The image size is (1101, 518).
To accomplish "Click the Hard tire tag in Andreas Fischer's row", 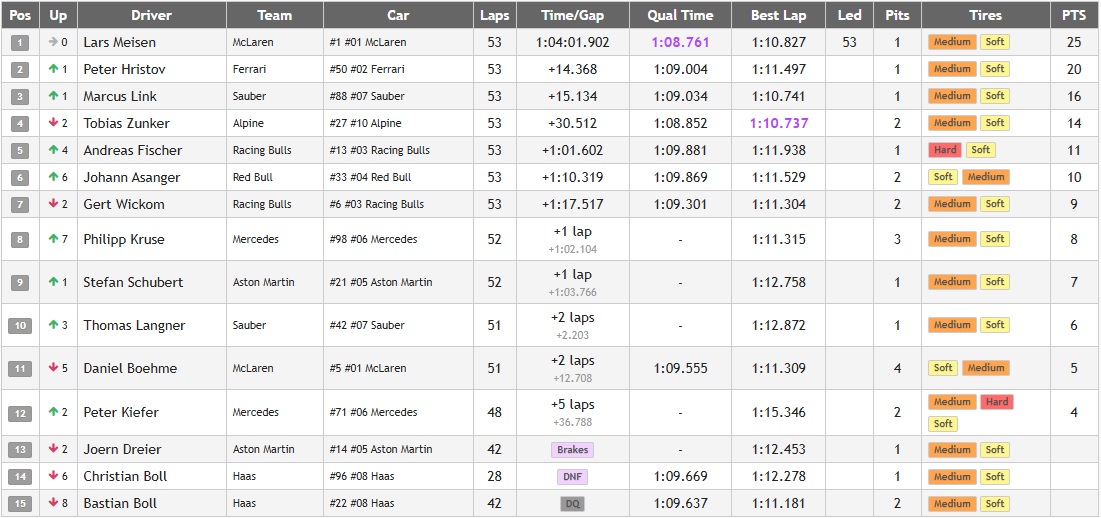I will 945,150.
